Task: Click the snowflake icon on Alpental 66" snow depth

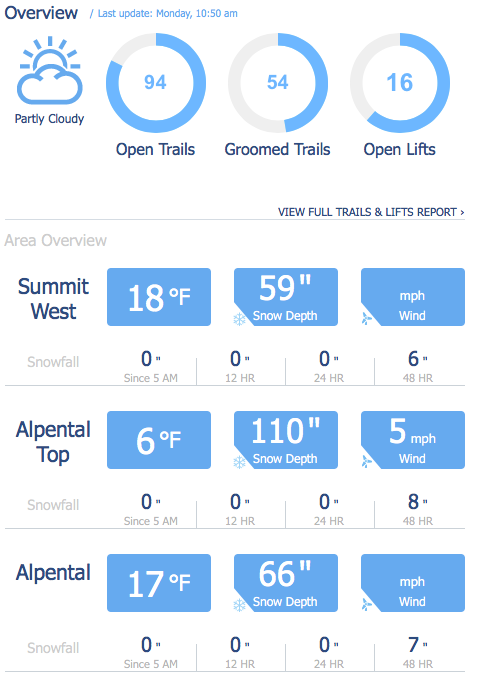Action: coord(239,605)
